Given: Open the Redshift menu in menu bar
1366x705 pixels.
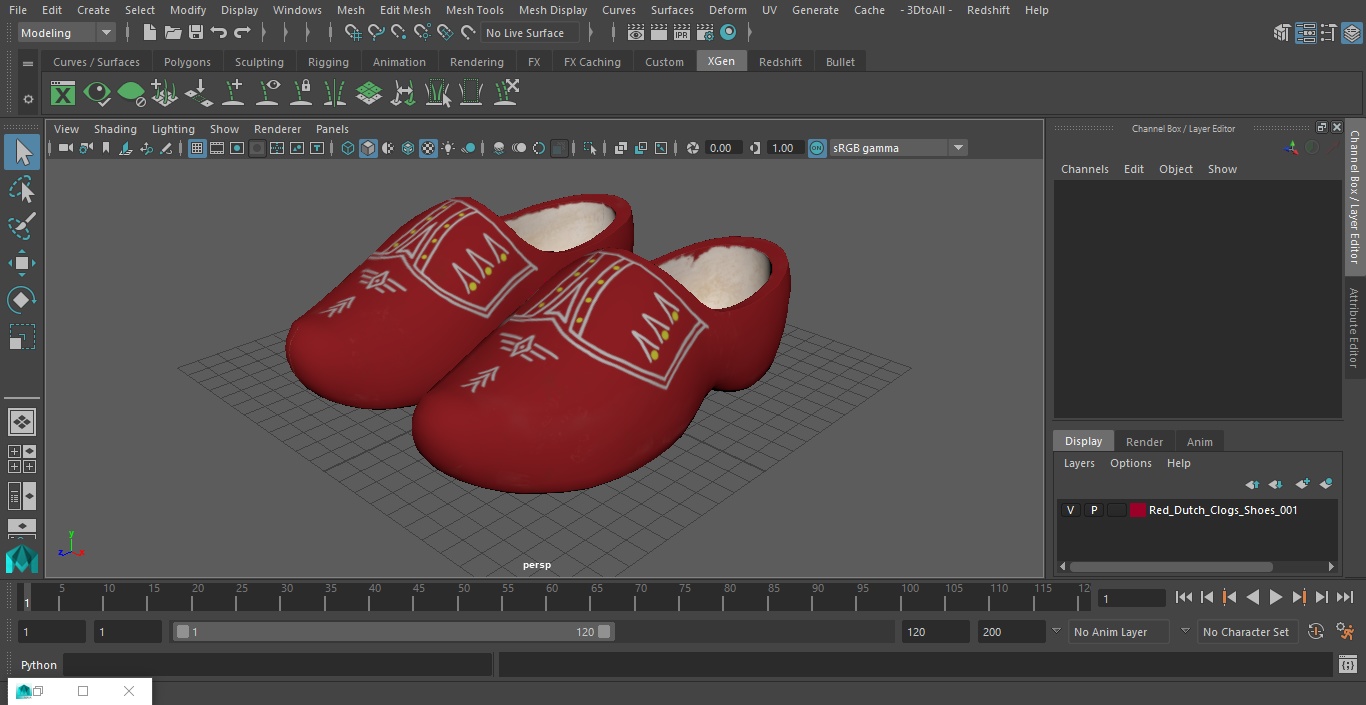Looking at the screenshot, I should pyautogui.click(x=988, y=10).
